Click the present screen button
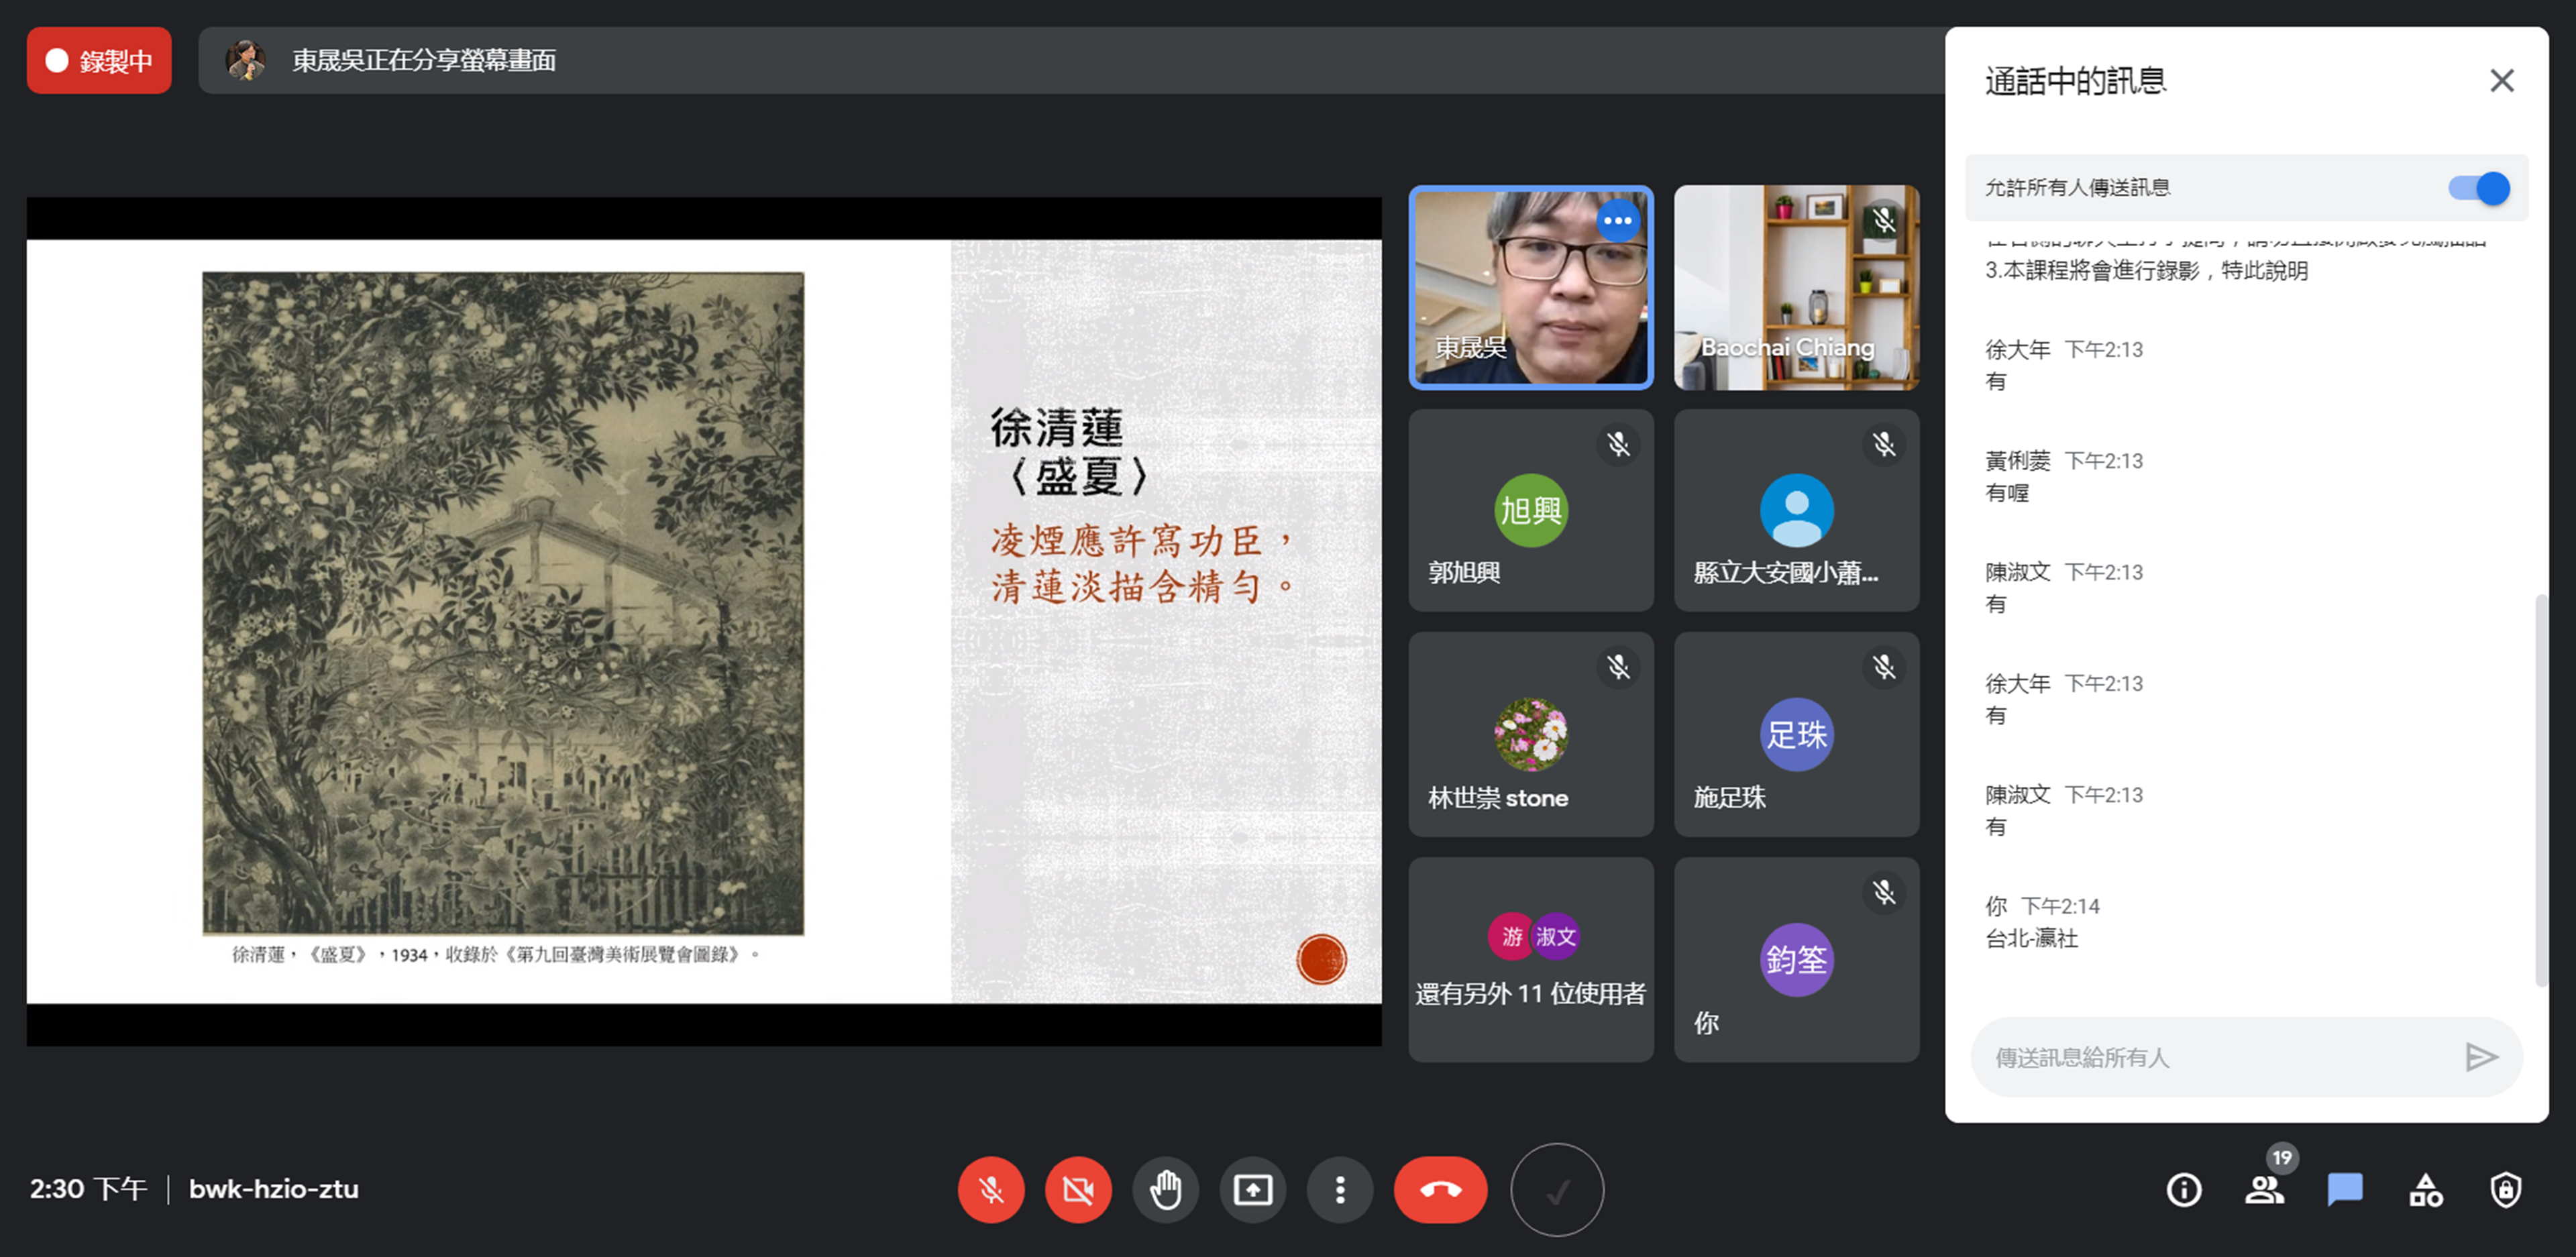 click(x=1252, y=1189)
